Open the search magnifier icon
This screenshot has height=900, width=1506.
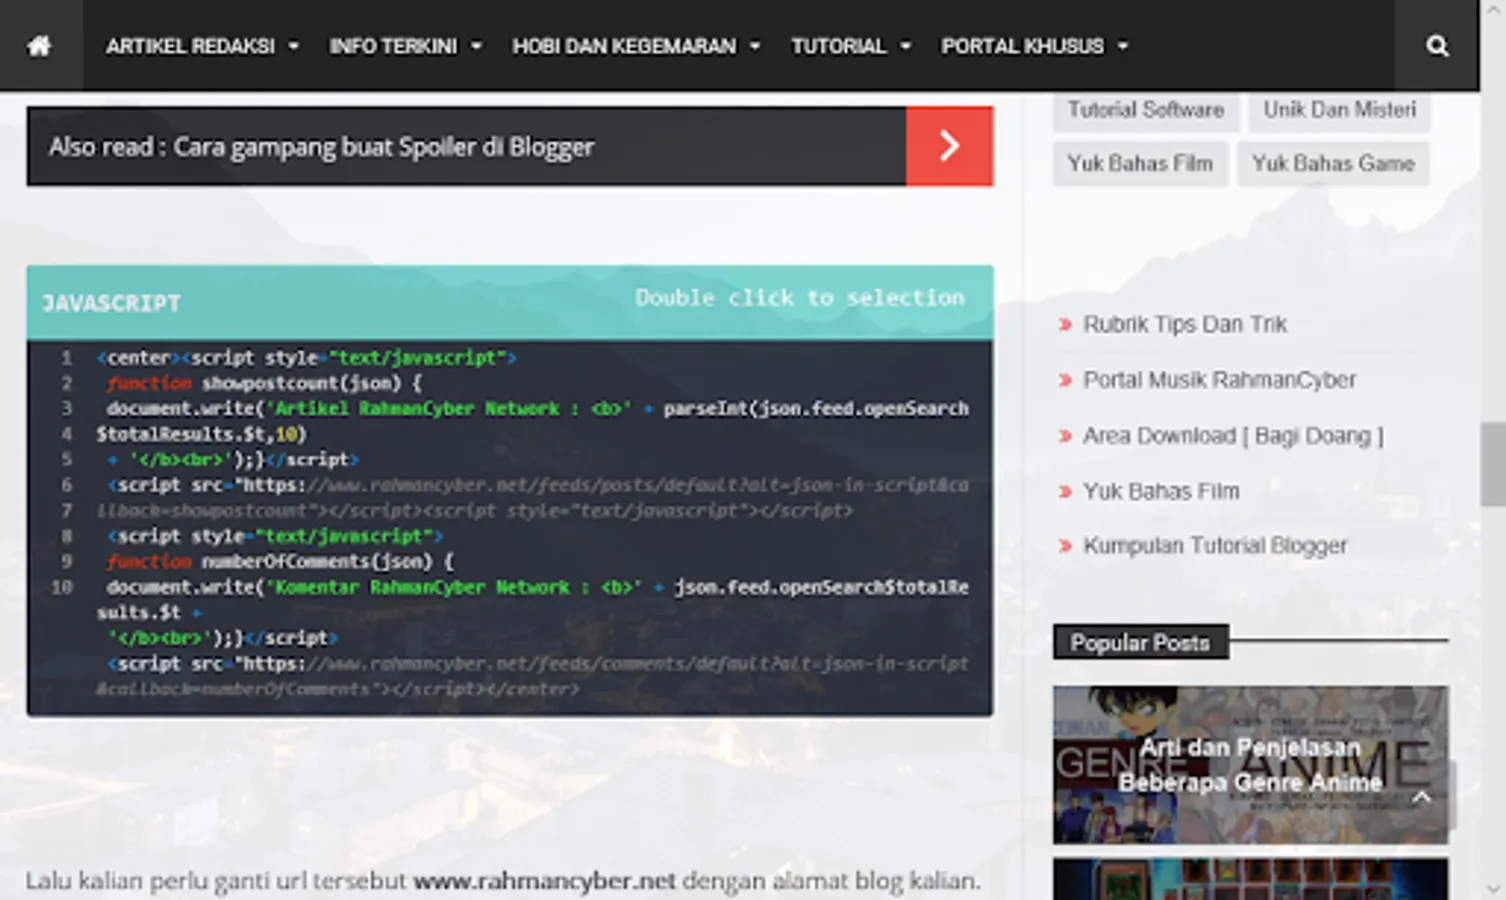(1437, 46)
